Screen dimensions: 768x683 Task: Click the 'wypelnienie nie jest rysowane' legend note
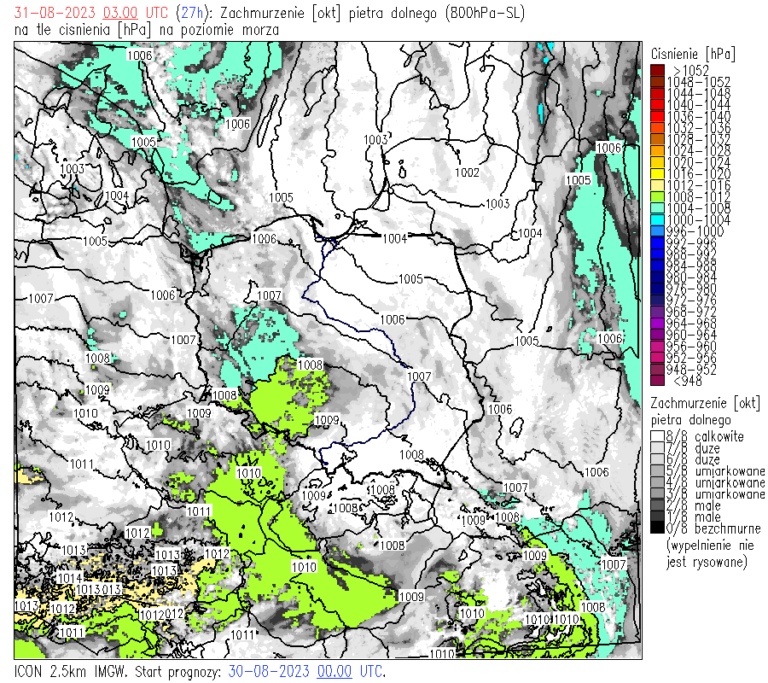(x=706, y=555)
